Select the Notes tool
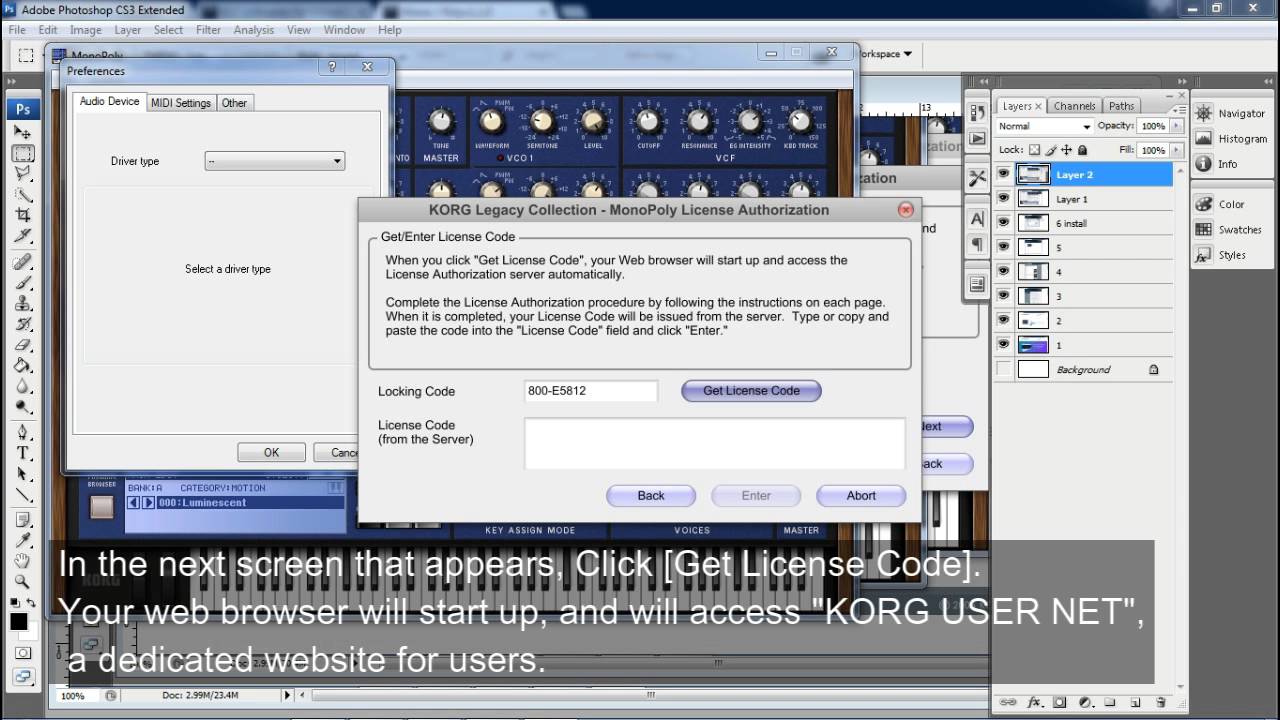 tap(23, 520)
